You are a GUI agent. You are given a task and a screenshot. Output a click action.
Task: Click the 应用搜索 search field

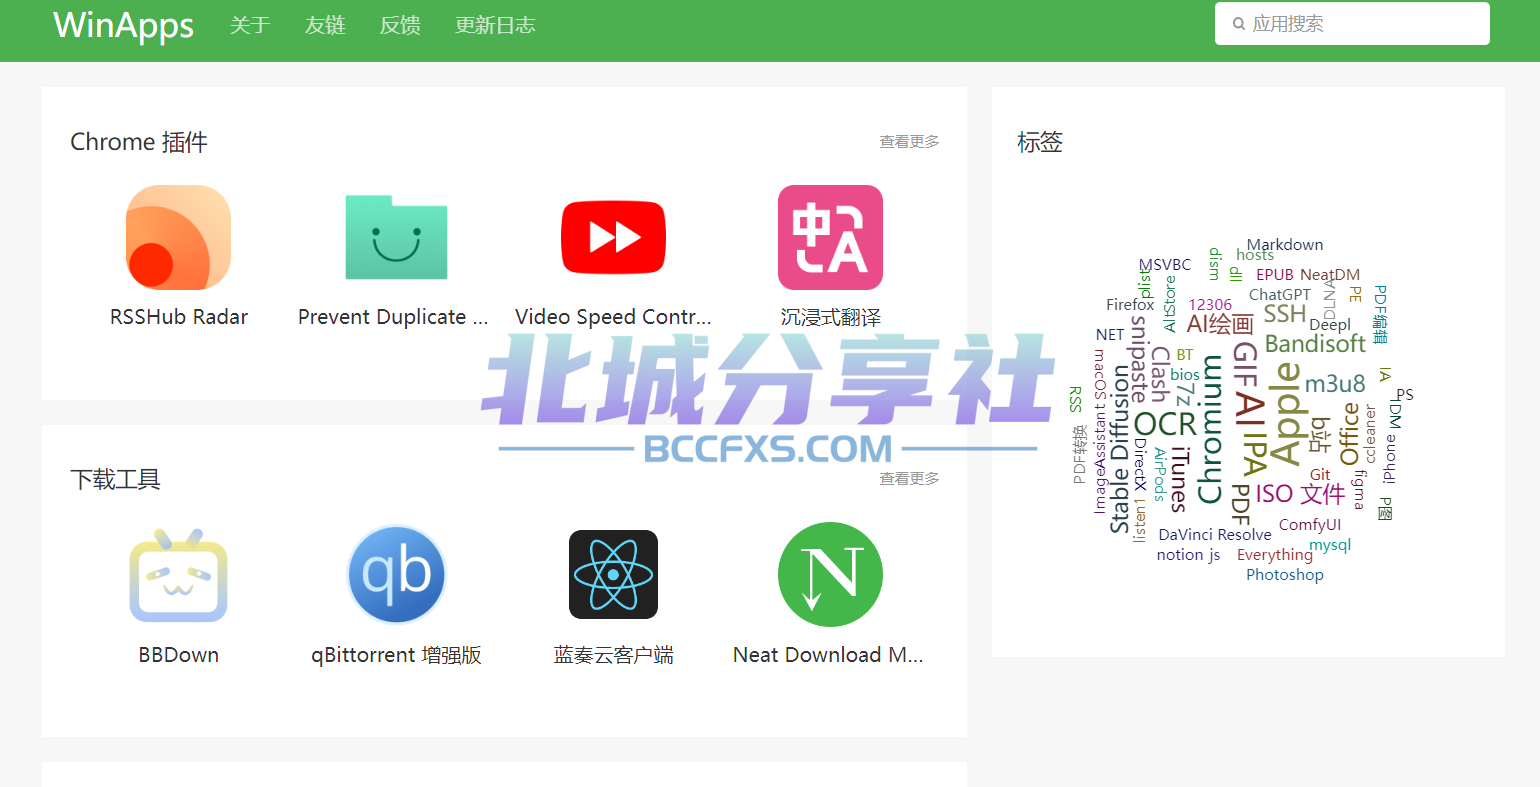(x=1360, y=24)
